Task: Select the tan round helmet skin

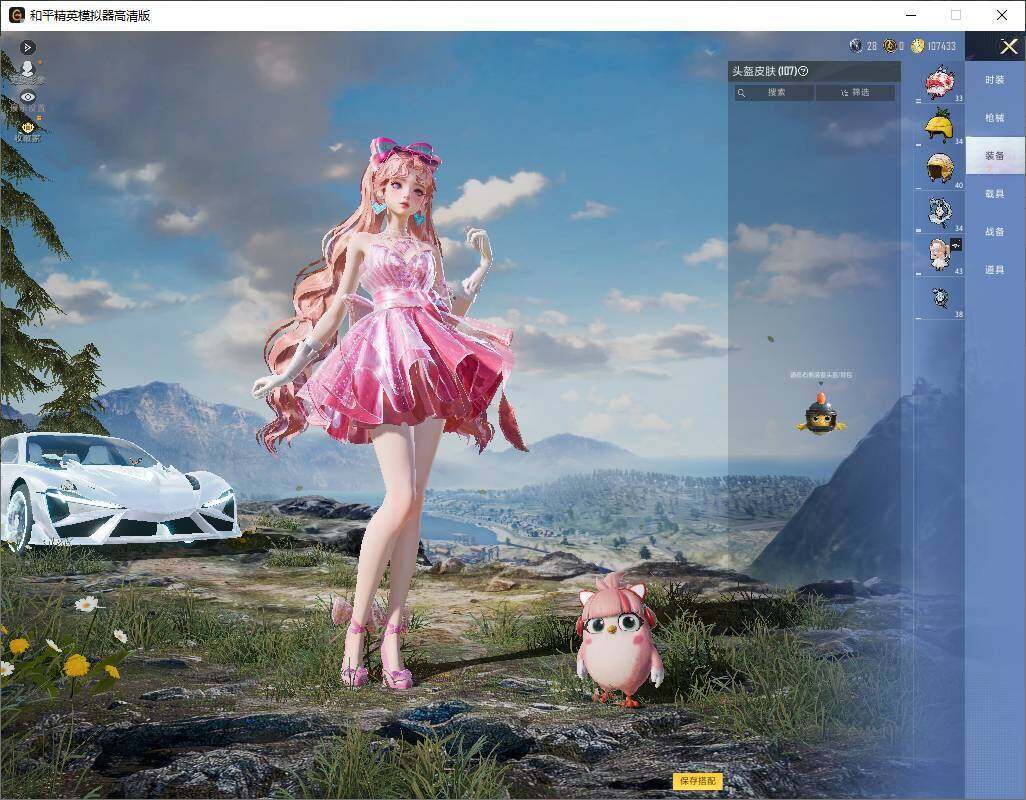Action: (940, 168)
